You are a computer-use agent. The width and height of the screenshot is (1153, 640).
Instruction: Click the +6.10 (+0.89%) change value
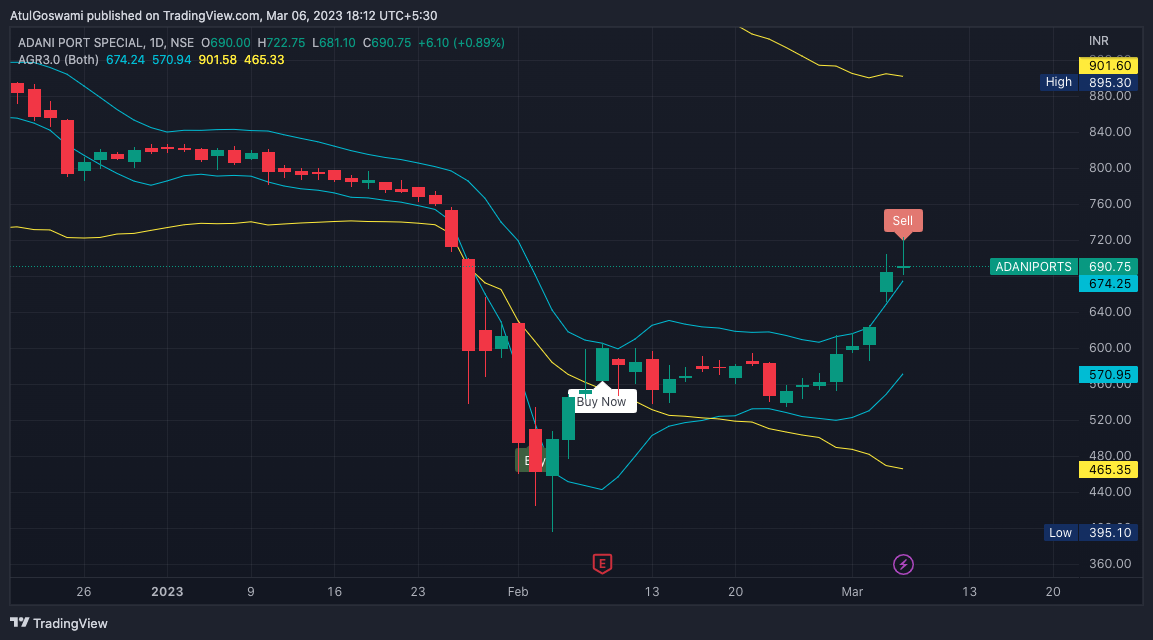461,43
